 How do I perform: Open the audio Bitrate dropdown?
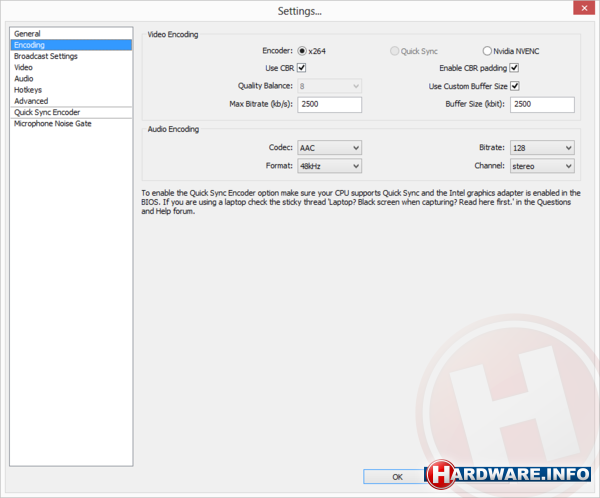tap(542, 148)
